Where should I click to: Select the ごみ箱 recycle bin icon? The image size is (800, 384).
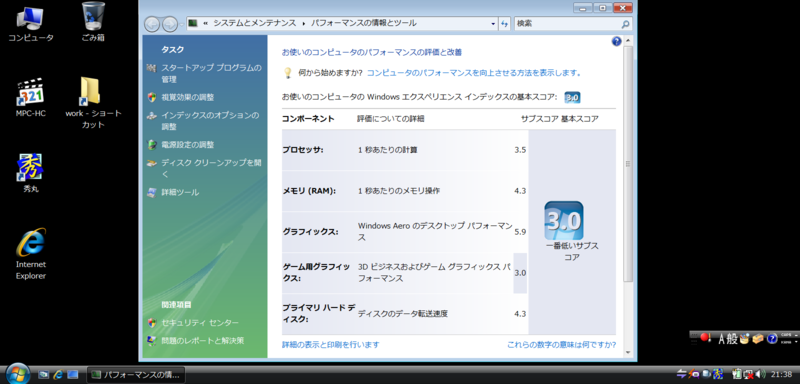click(x=93, y=22)
